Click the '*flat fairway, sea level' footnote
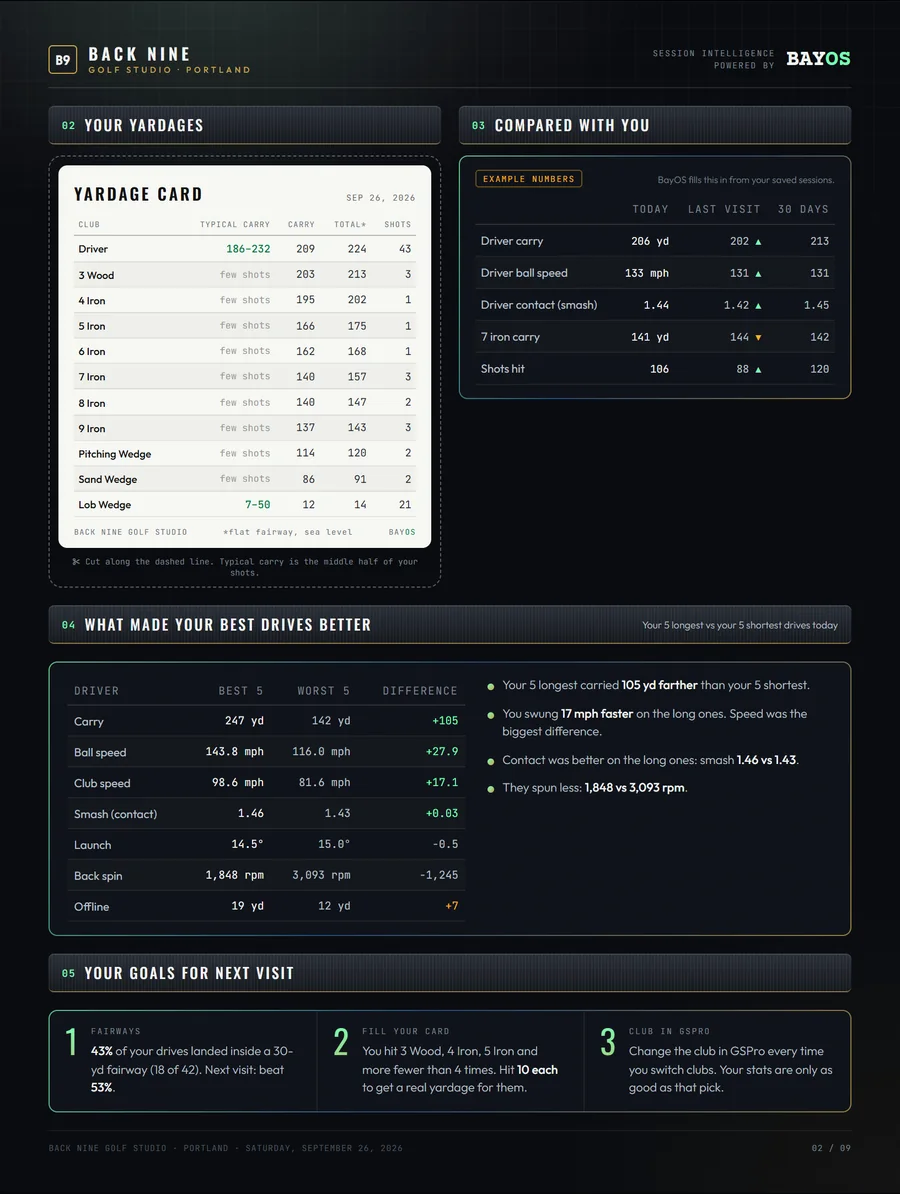Viewport: 900px width, 1194px height. [287, 532]
